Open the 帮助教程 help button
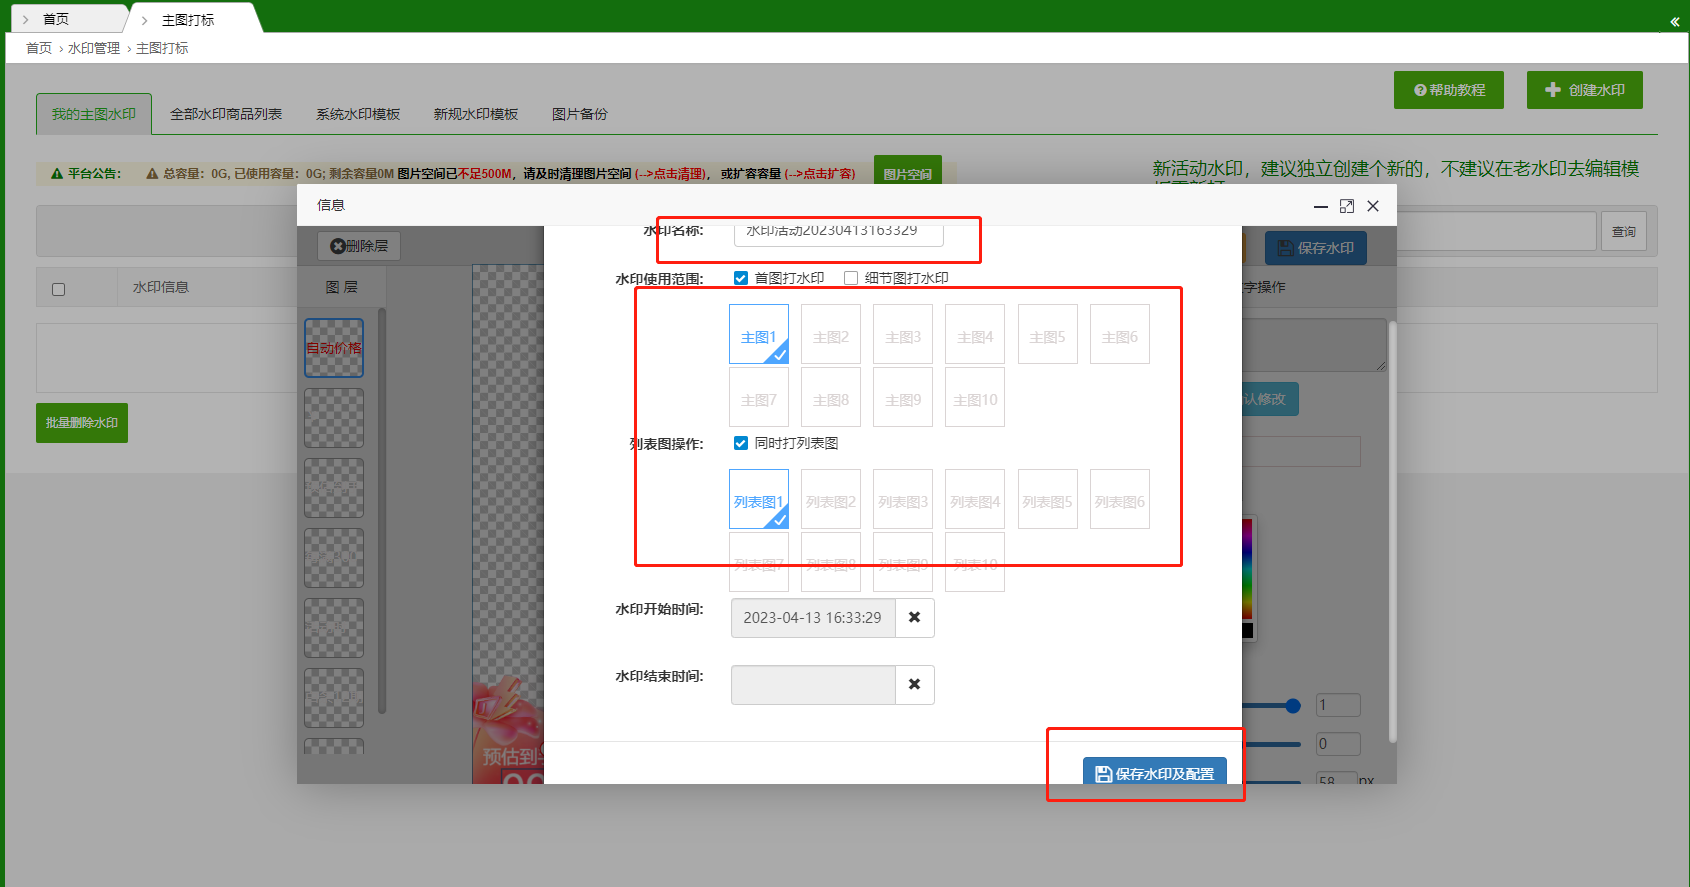1690x887 pixels. (x=1448, y=90)
